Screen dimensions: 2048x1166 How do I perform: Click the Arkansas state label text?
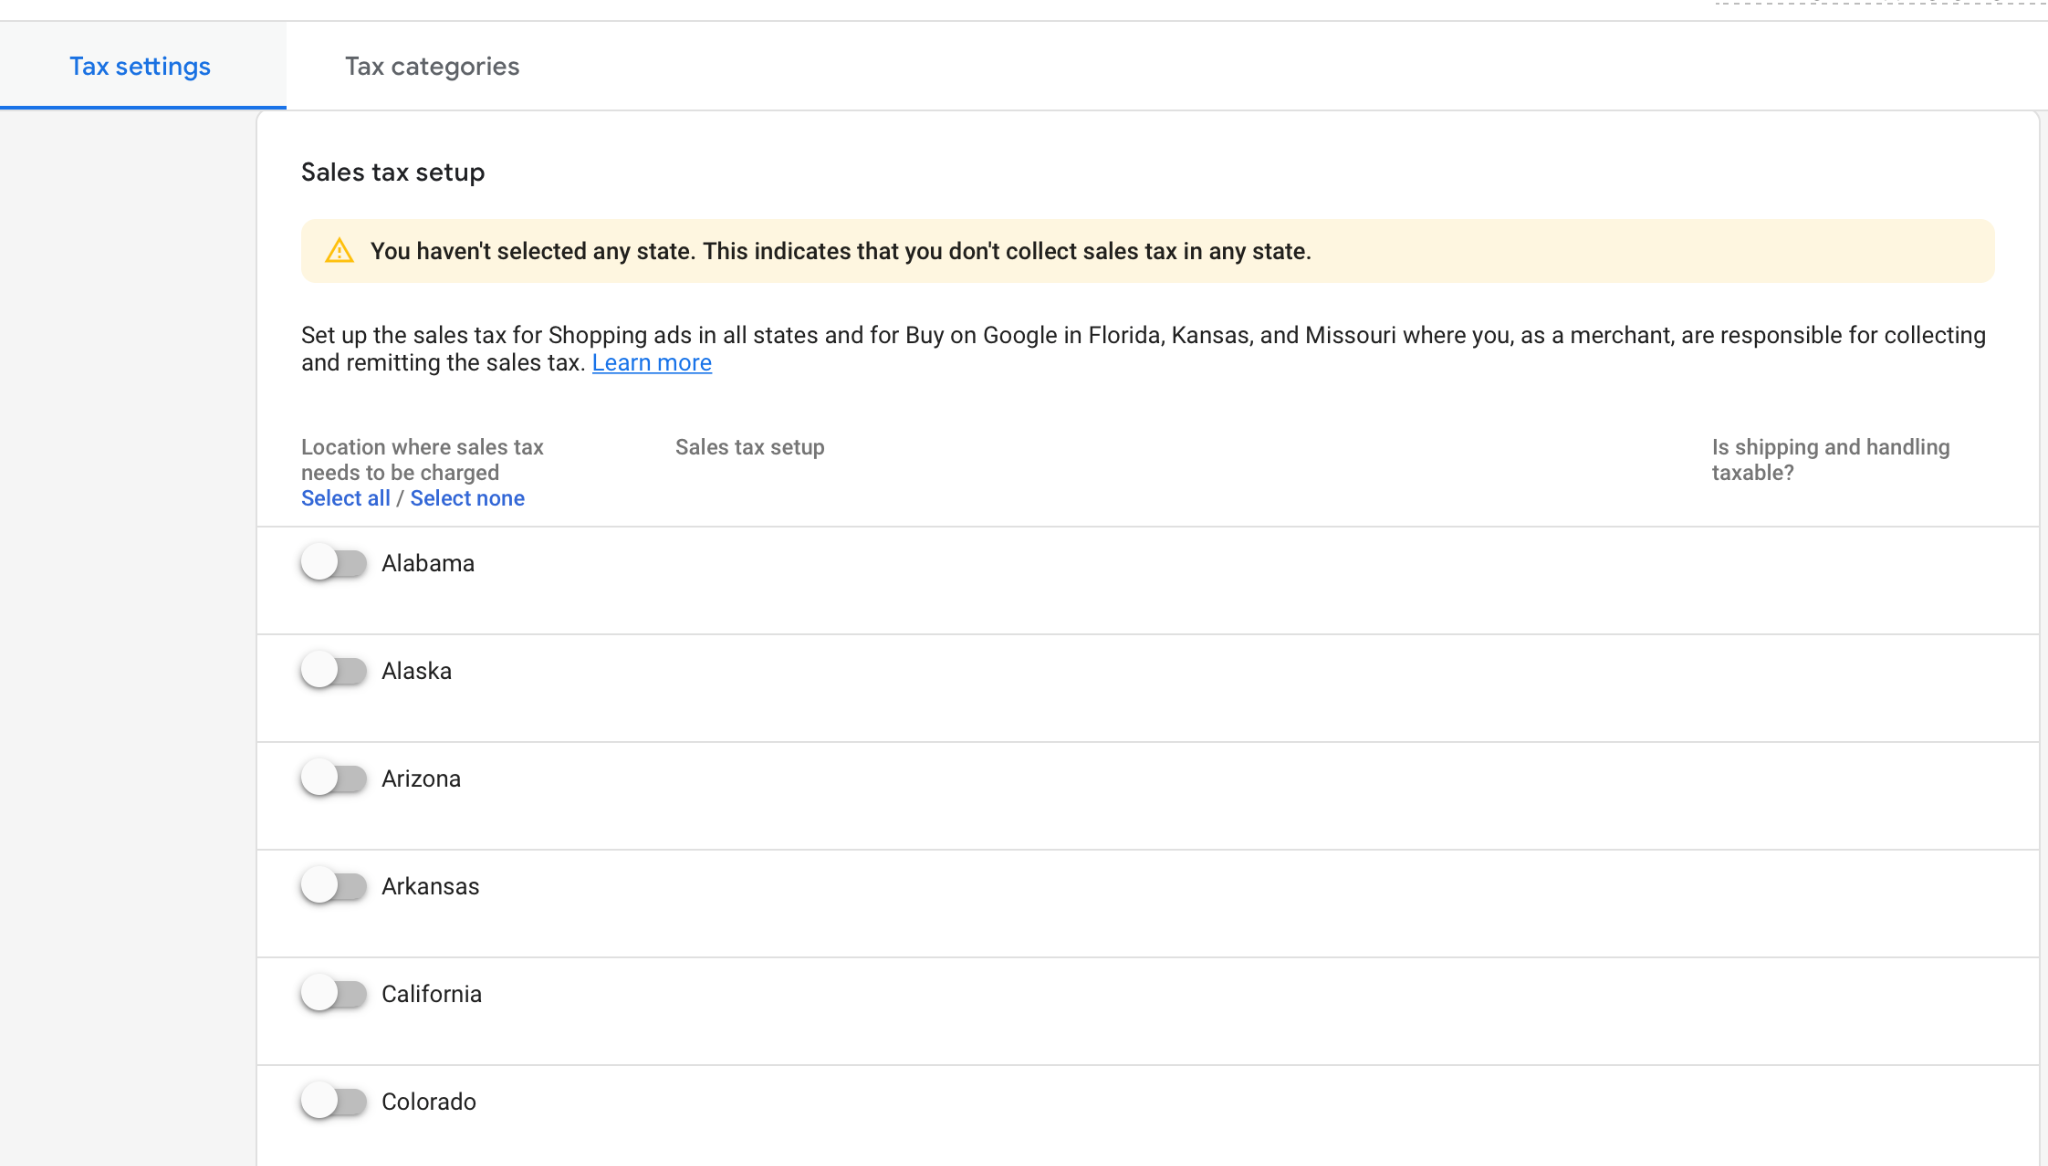430,886
